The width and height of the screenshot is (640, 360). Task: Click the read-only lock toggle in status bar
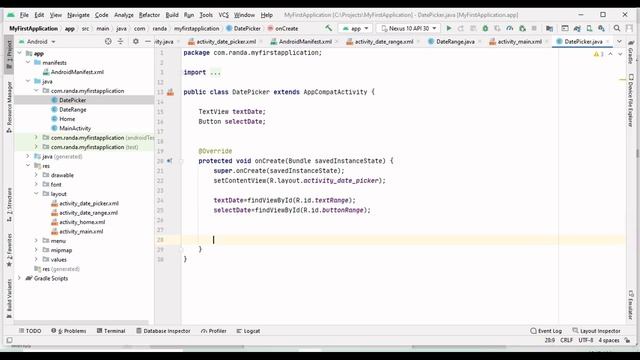(x=627, y=340)
